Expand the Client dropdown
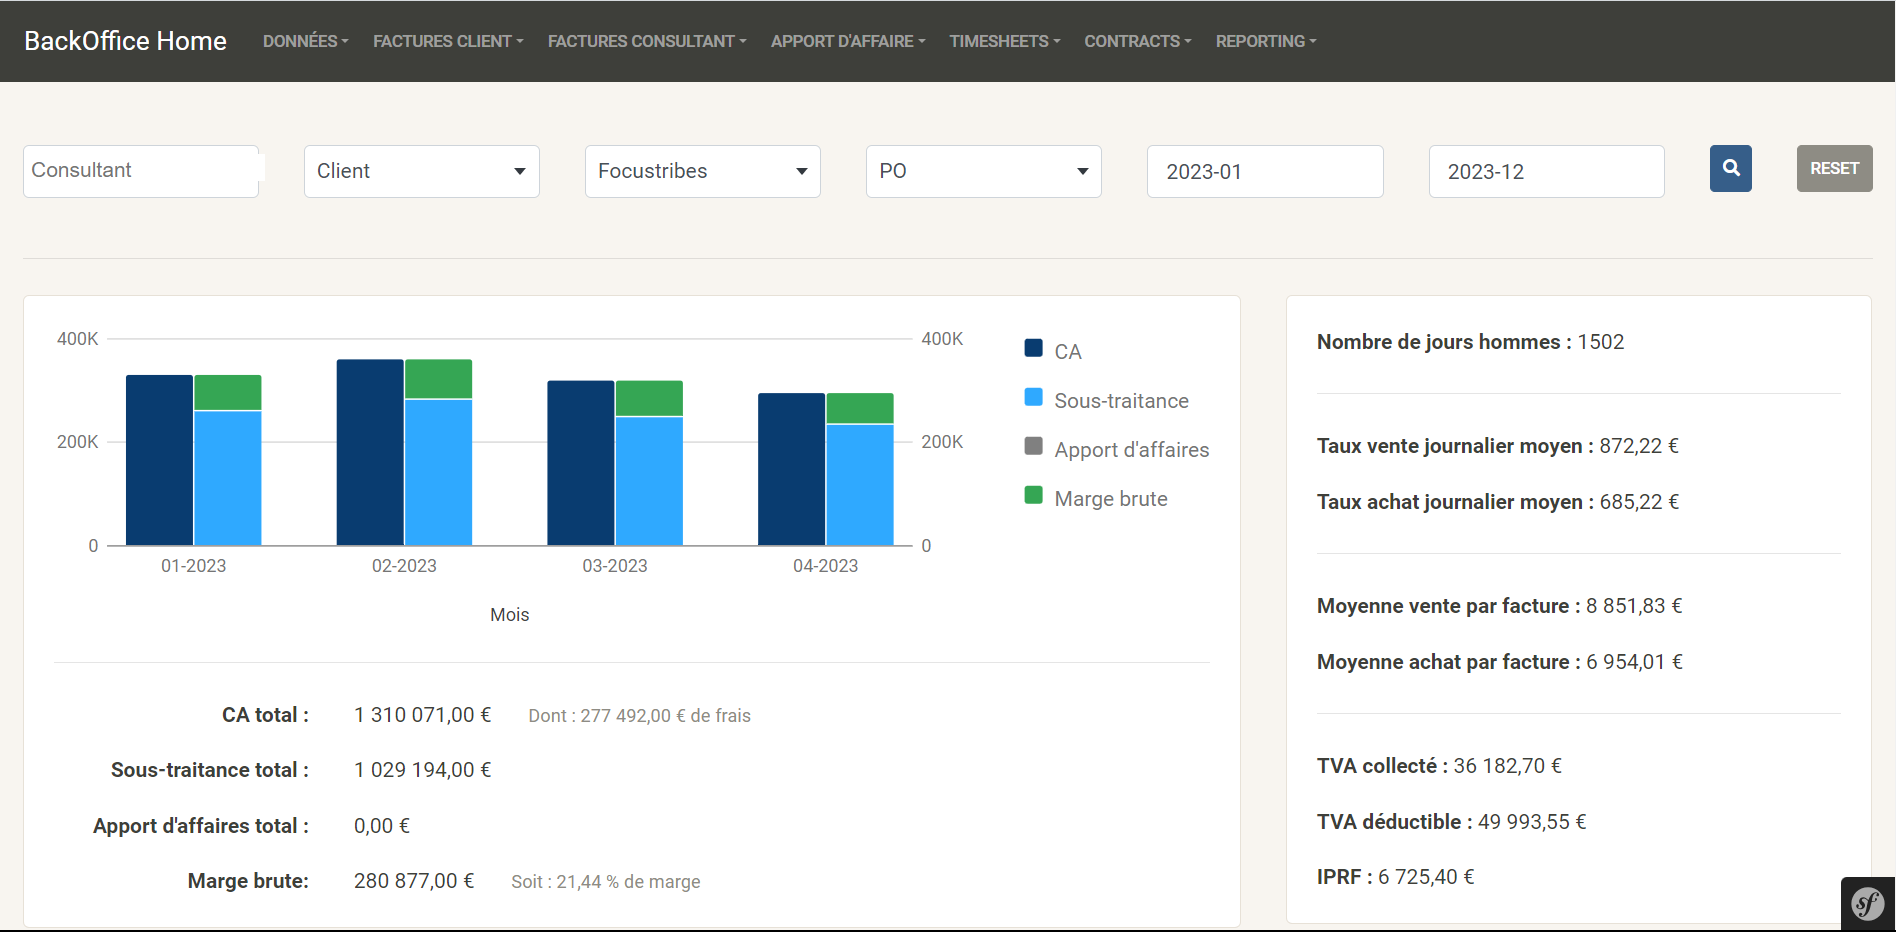Screen dimensions: 1896x932 [x=422, y=171]
